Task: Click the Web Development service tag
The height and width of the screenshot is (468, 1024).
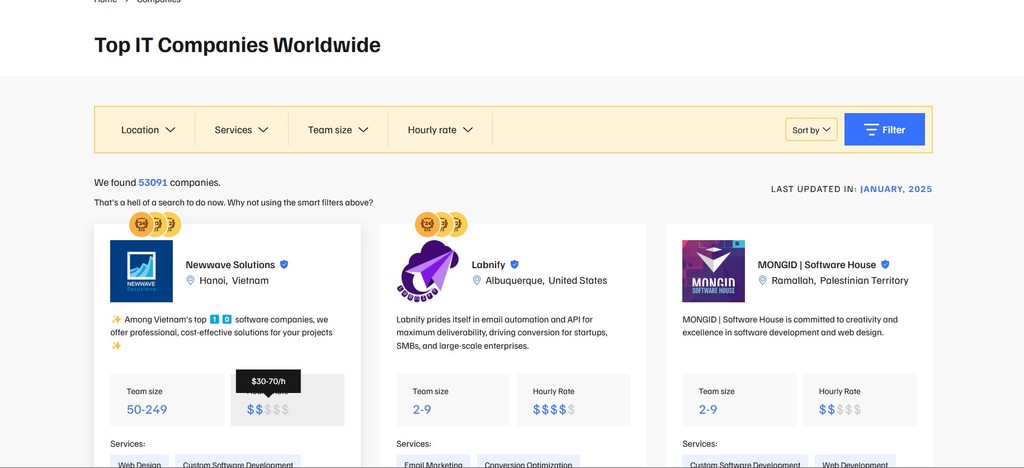Action: click(x=855, y=462)
